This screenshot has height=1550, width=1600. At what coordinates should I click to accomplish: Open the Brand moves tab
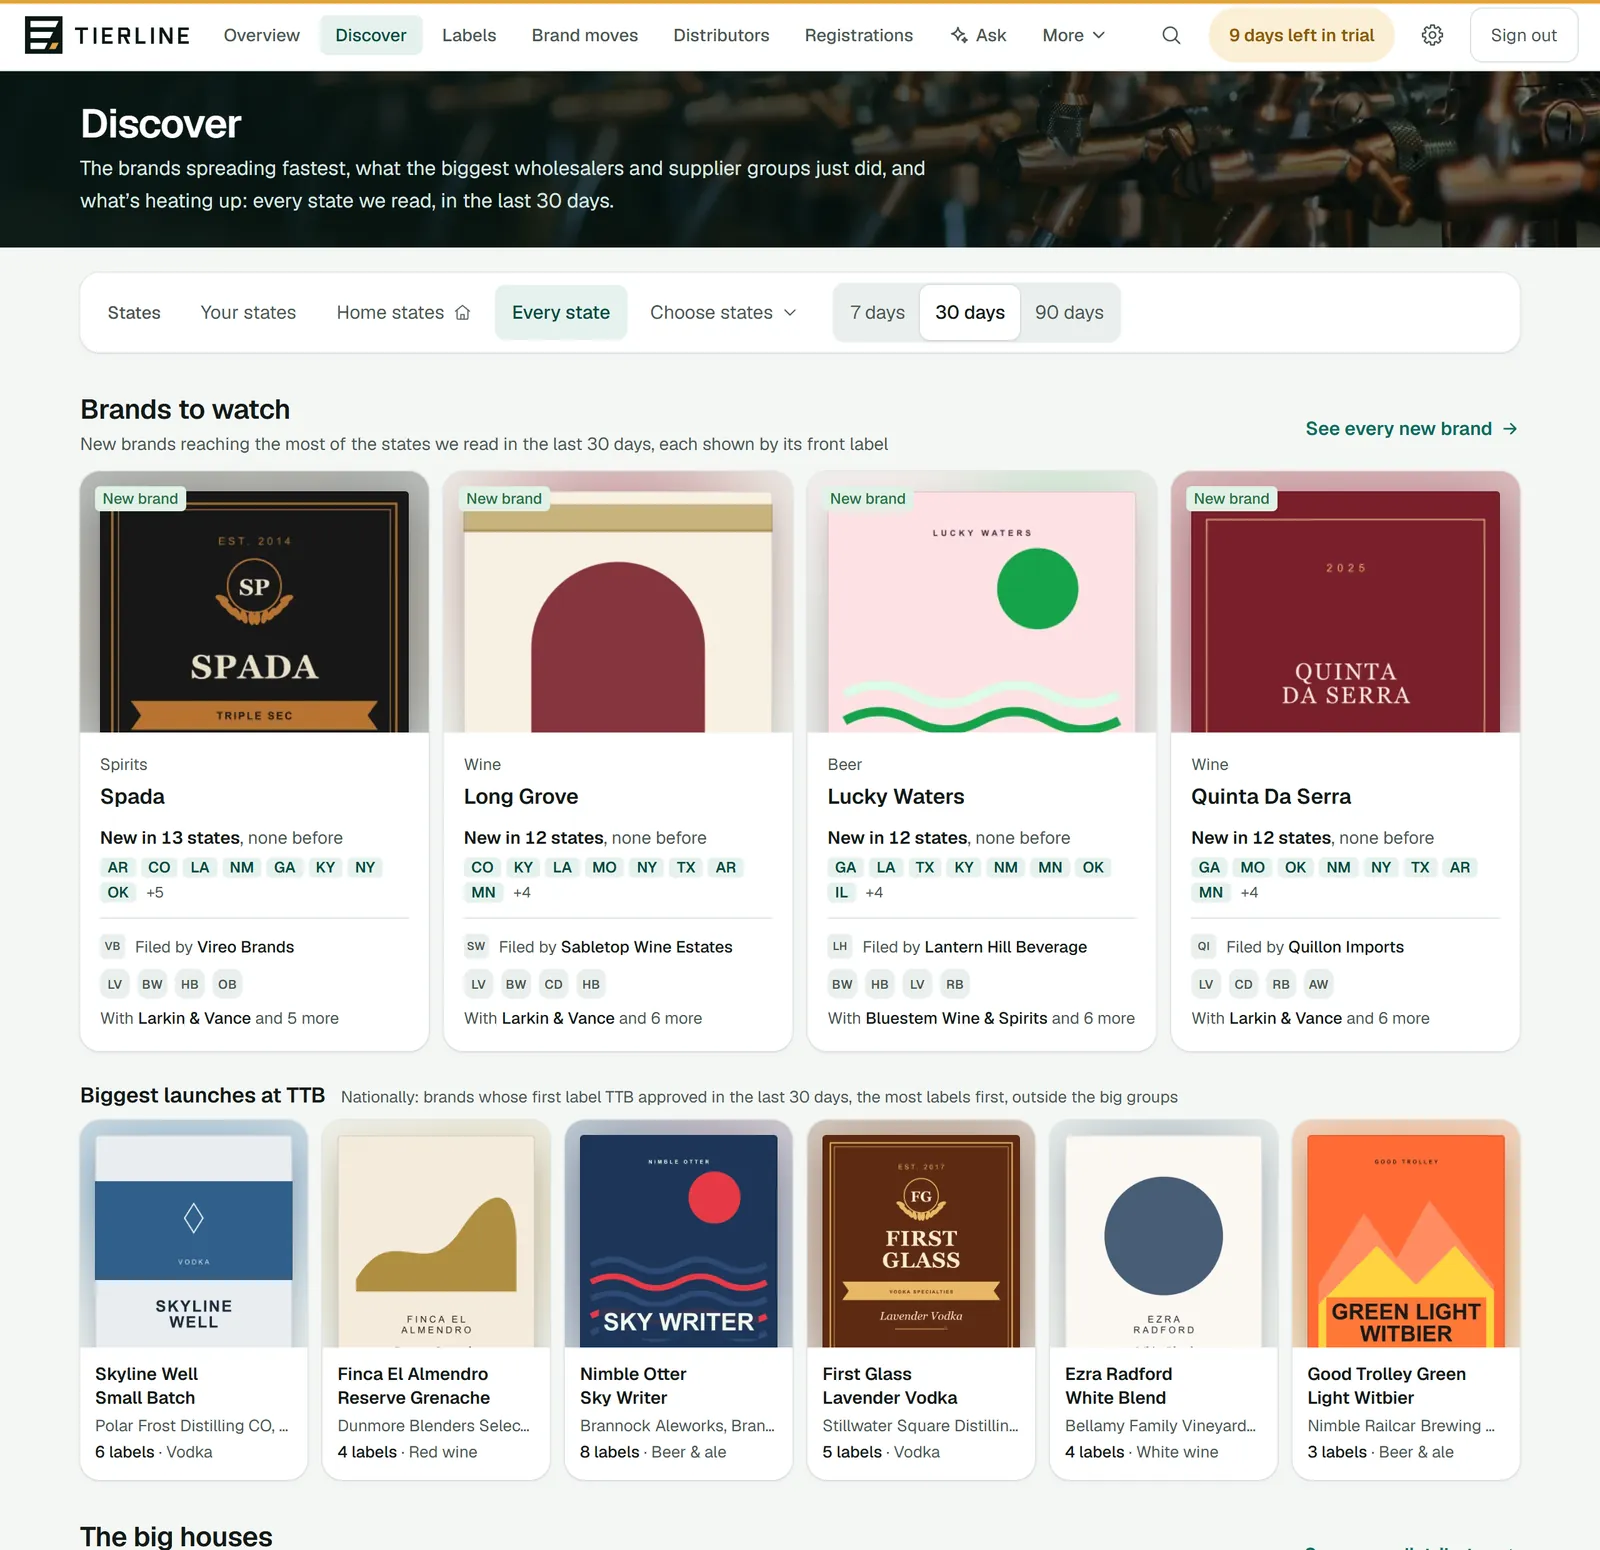click(x=585, y=35)
